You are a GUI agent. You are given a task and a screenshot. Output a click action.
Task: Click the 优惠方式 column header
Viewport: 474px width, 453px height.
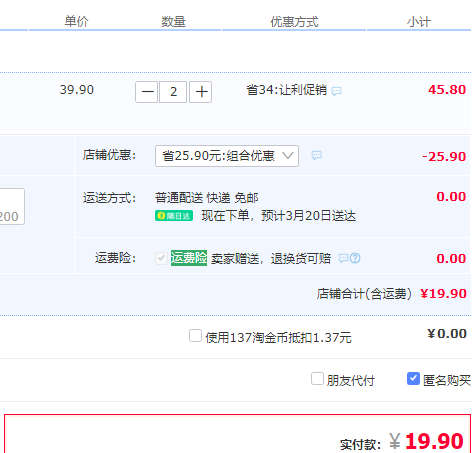[x=294, y=22]
